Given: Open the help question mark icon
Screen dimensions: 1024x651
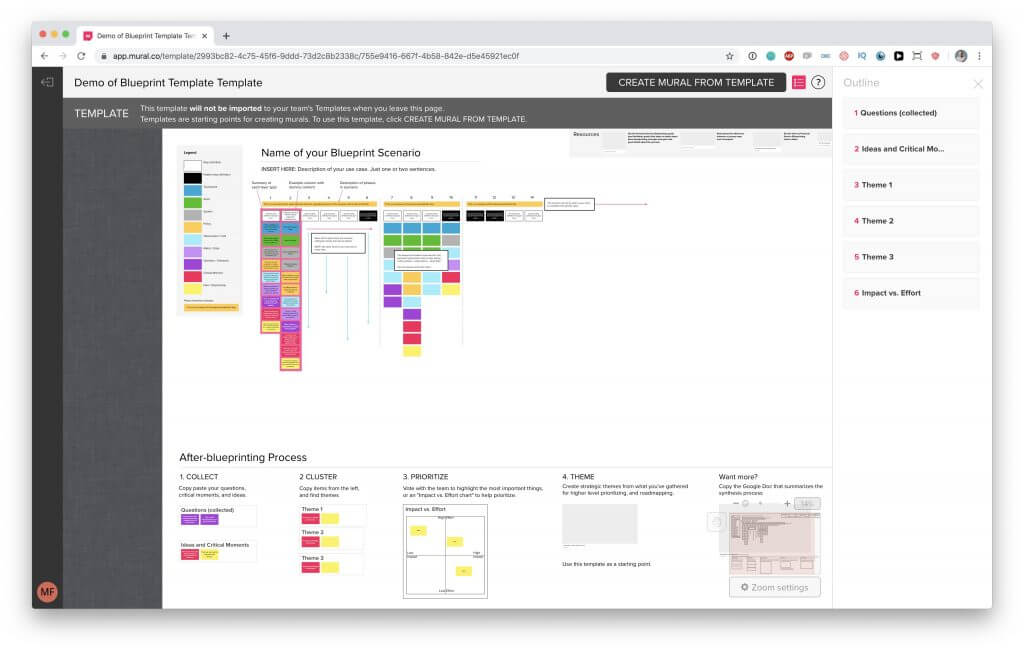Looking at the screenshot, I should [x=818, y=83].
